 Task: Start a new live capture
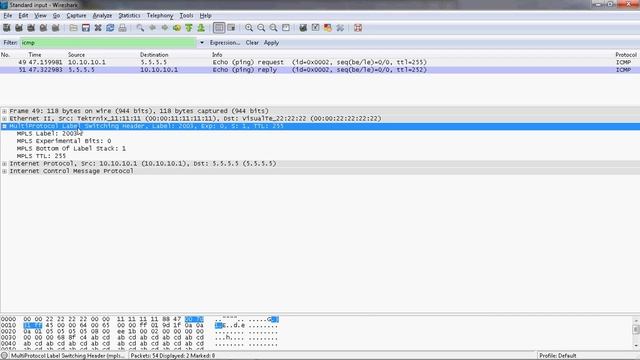[31, 28]
